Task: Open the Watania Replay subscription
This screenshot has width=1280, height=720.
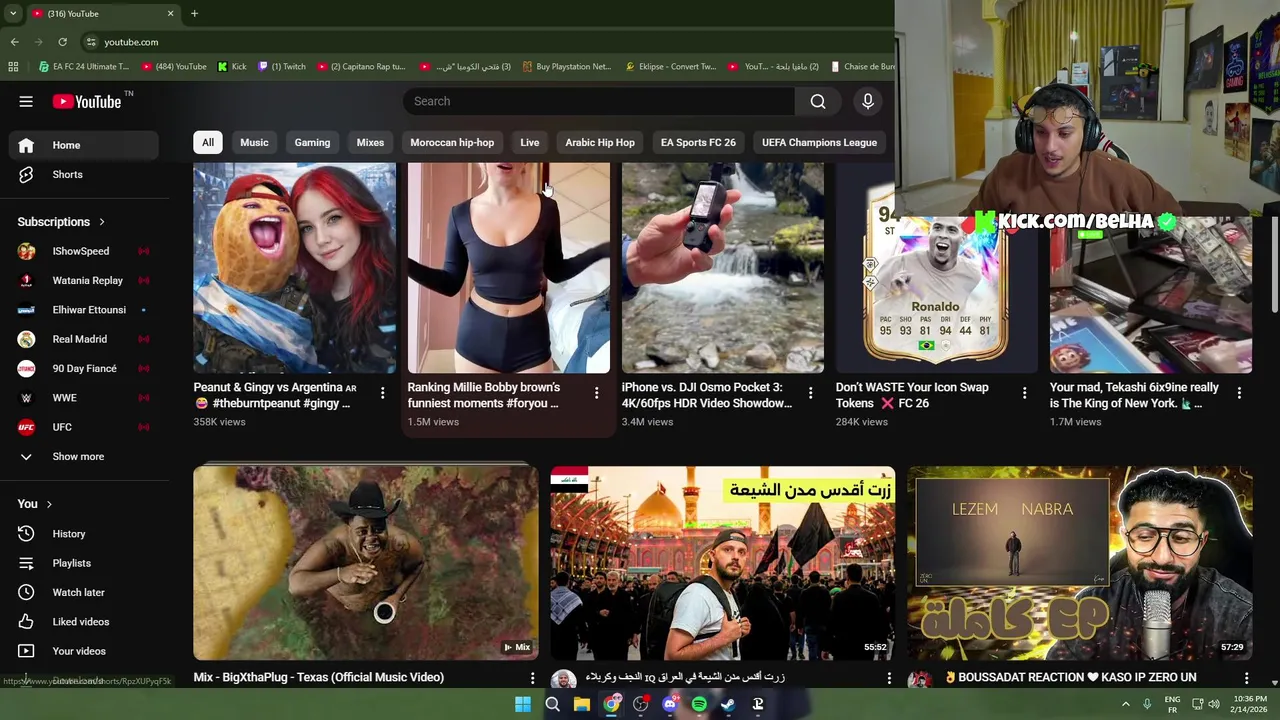Action: [86, 280]
